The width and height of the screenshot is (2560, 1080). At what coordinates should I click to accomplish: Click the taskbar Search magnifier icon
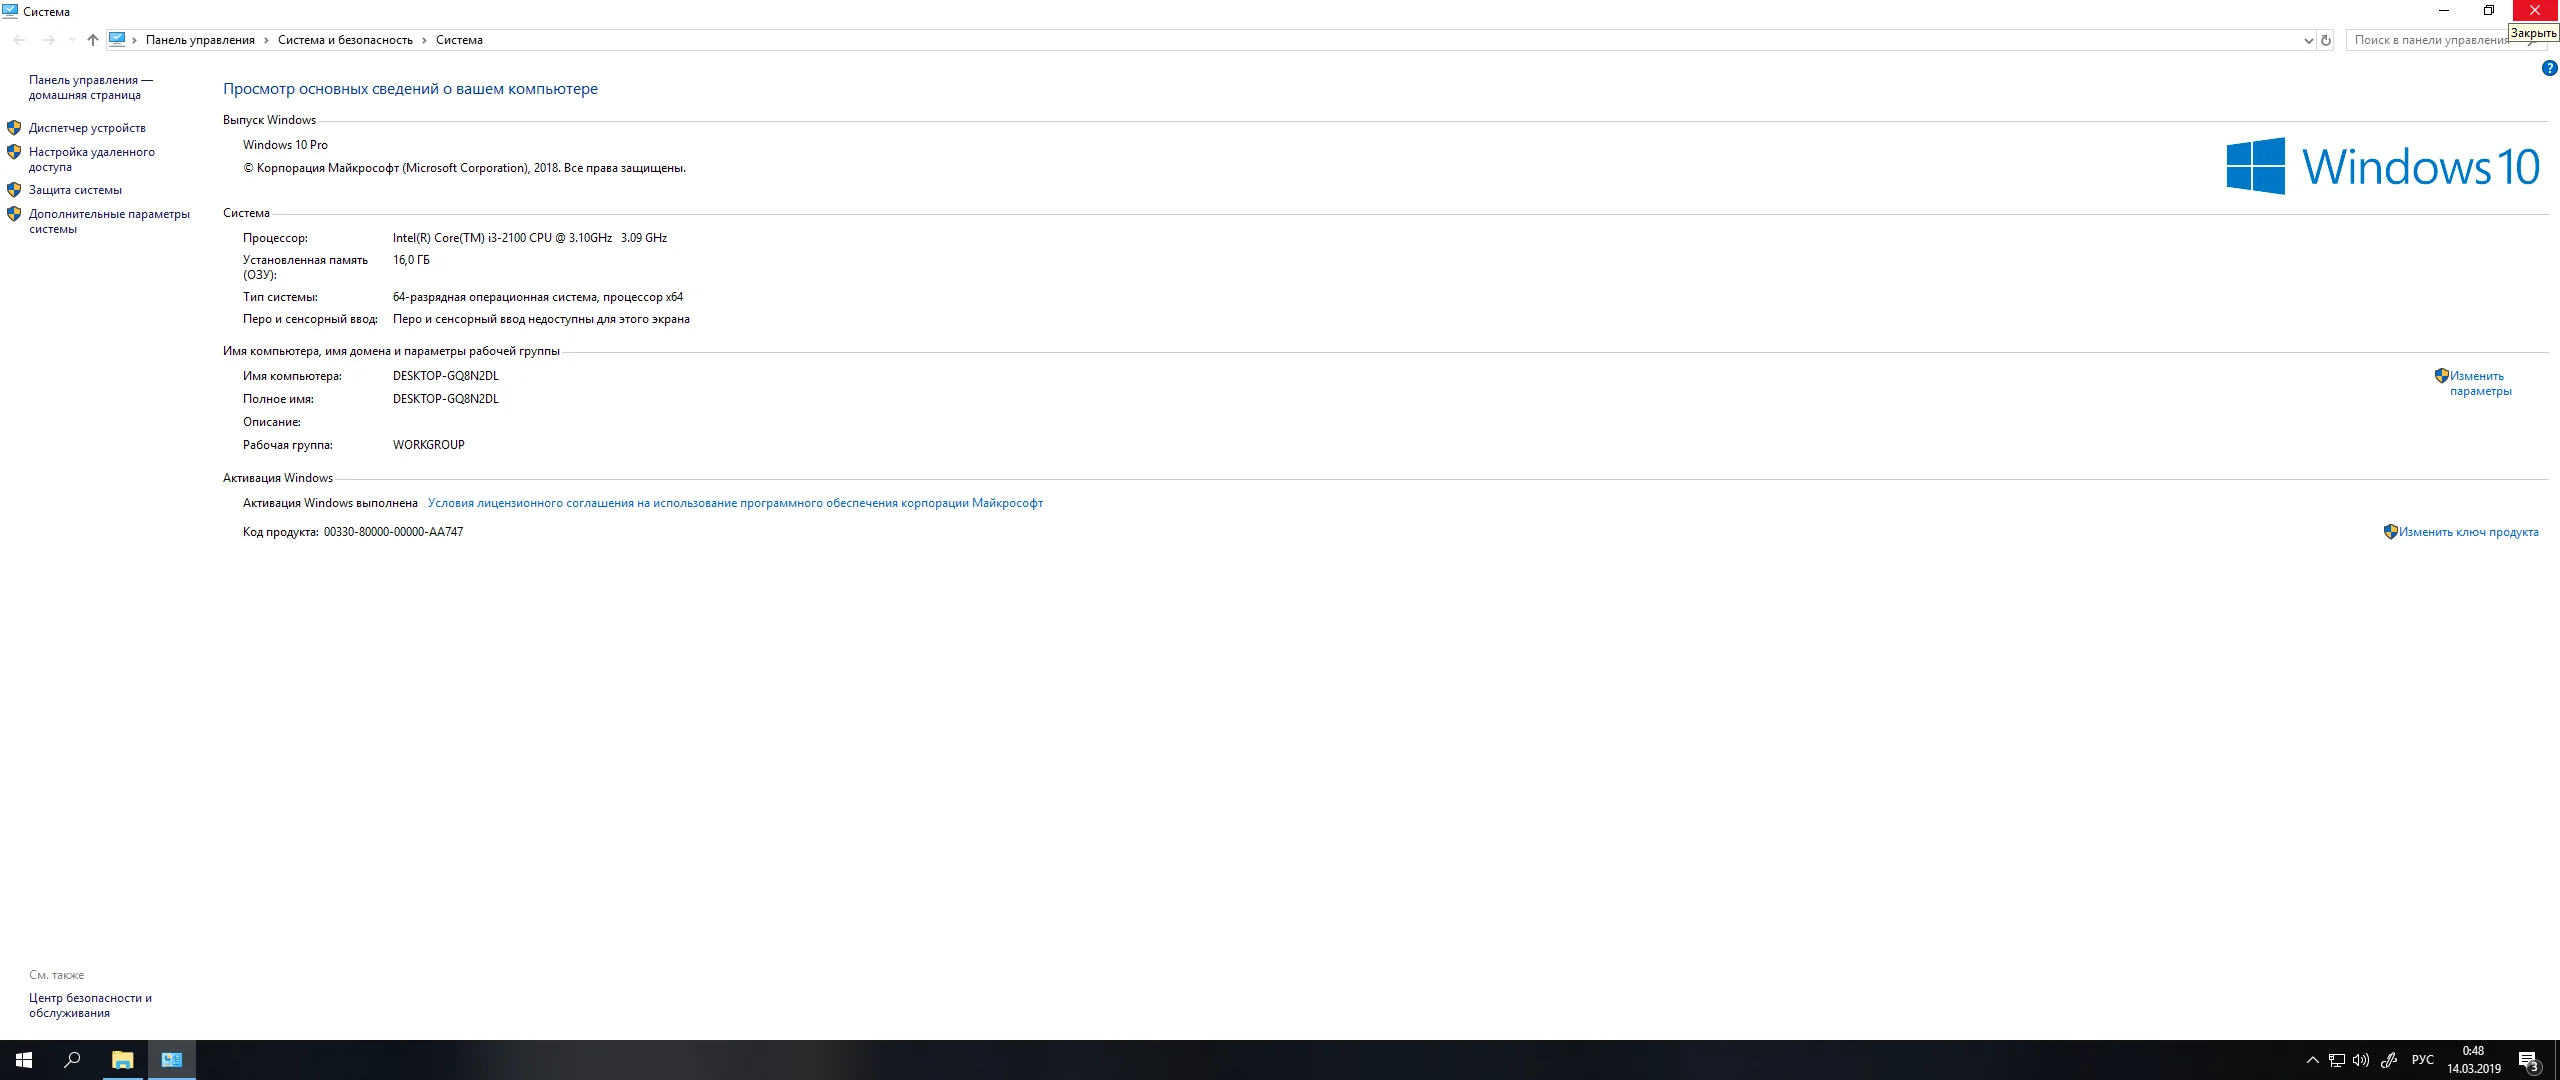pos(72,1060)
